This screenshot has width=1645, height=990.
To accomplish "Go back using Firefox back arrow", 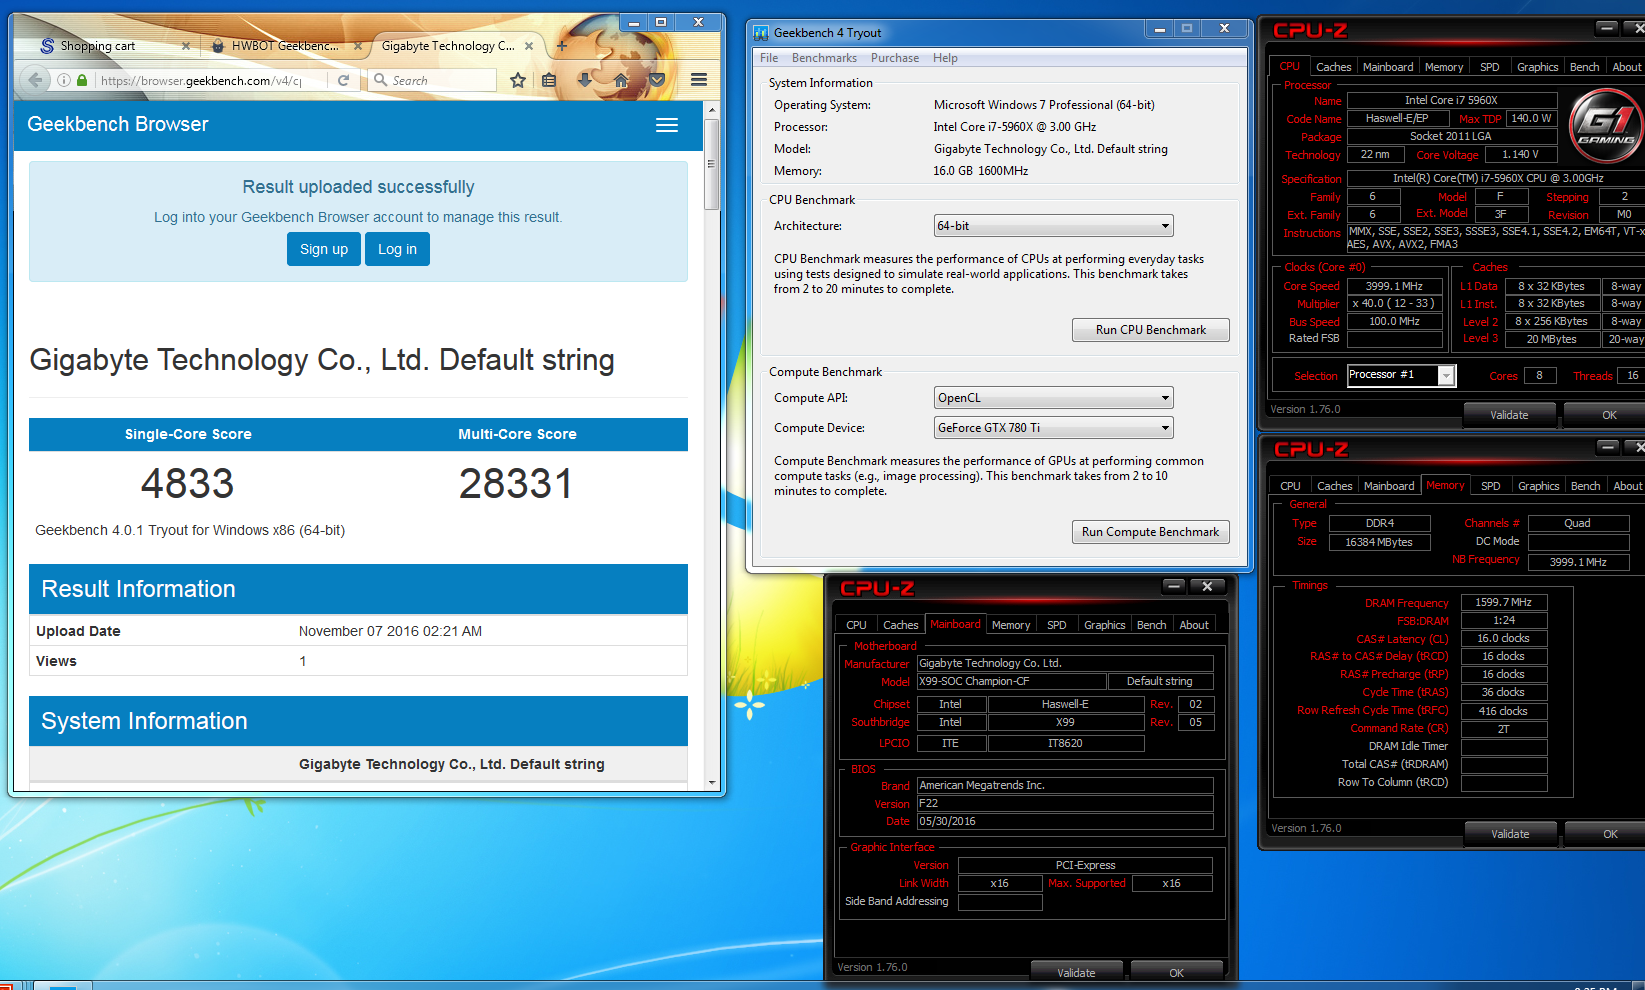I will (x=36, y=80).
